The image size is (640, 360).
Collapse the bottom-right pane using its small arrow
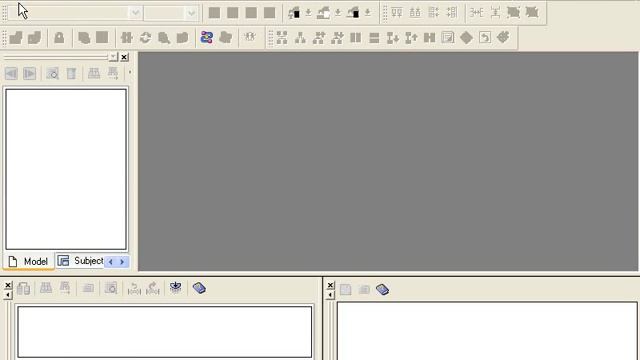[x=330, y=295]
